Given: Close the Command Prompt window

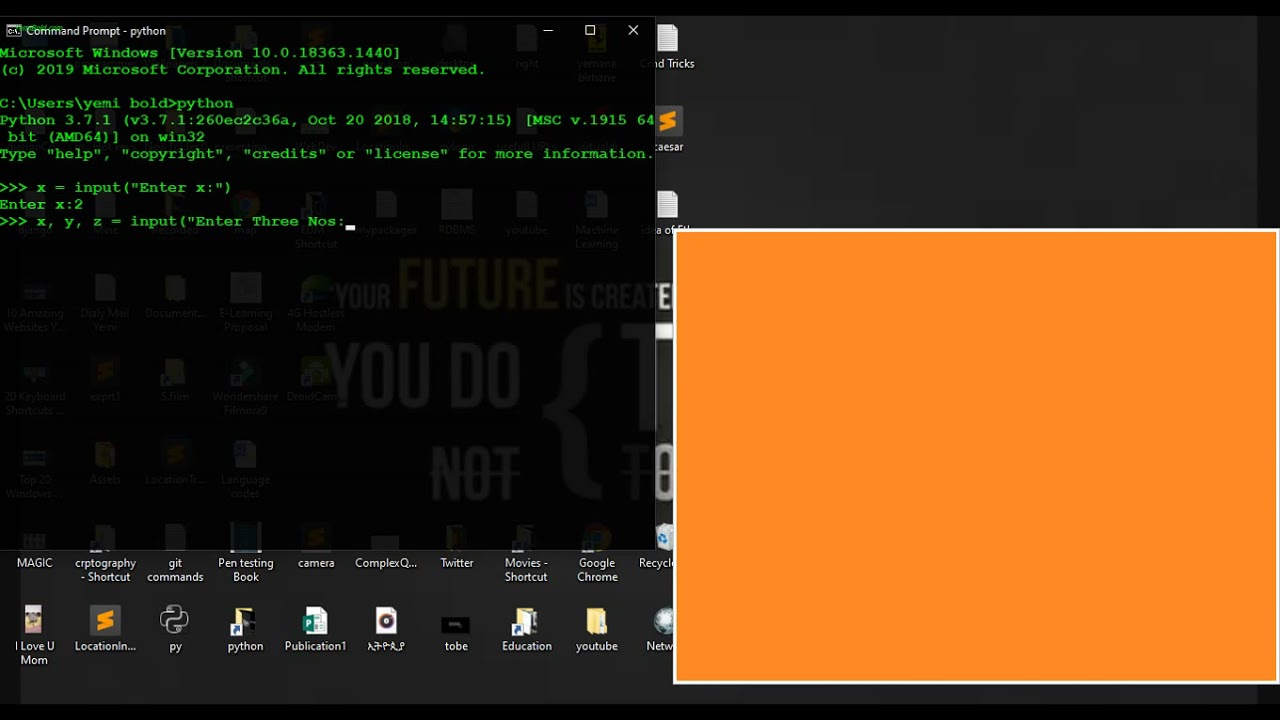Looking at the screenshot, I should point(633,31).
